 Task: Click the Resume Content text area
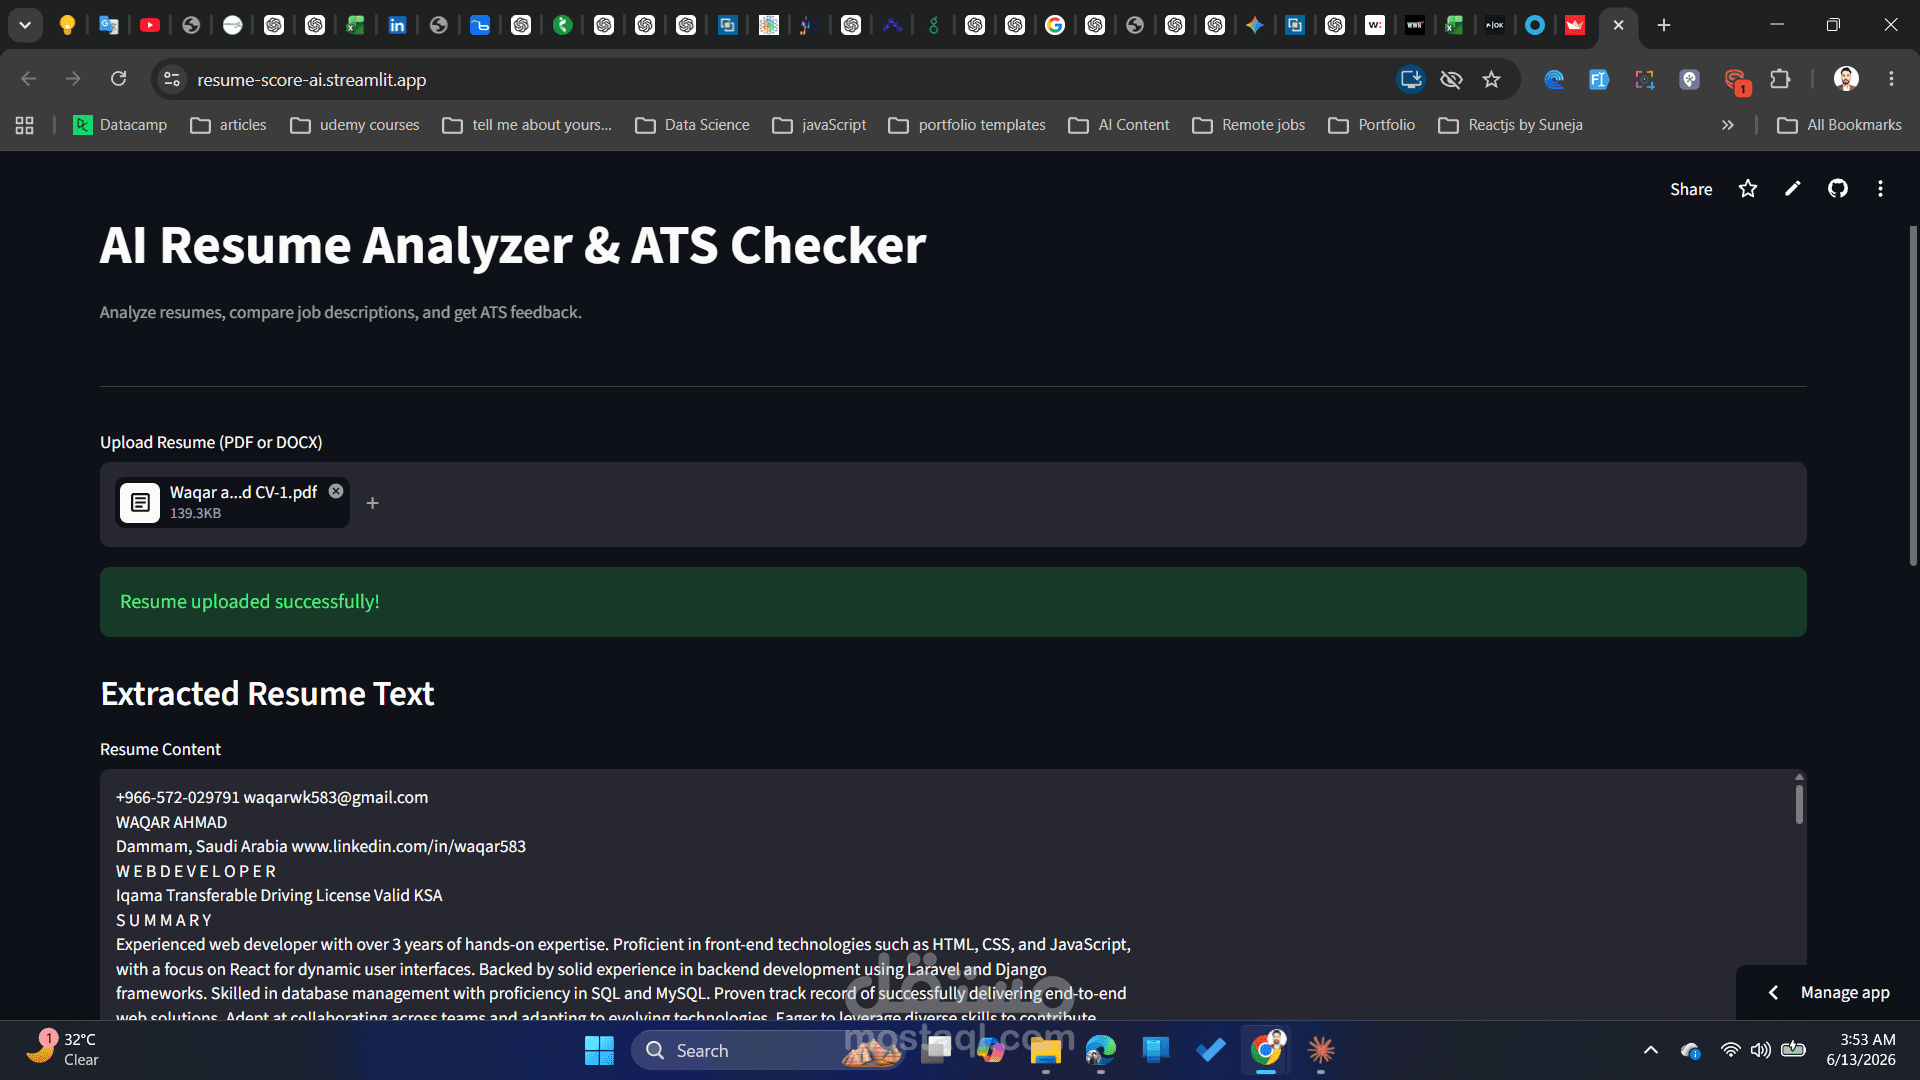tap(953, 895)
